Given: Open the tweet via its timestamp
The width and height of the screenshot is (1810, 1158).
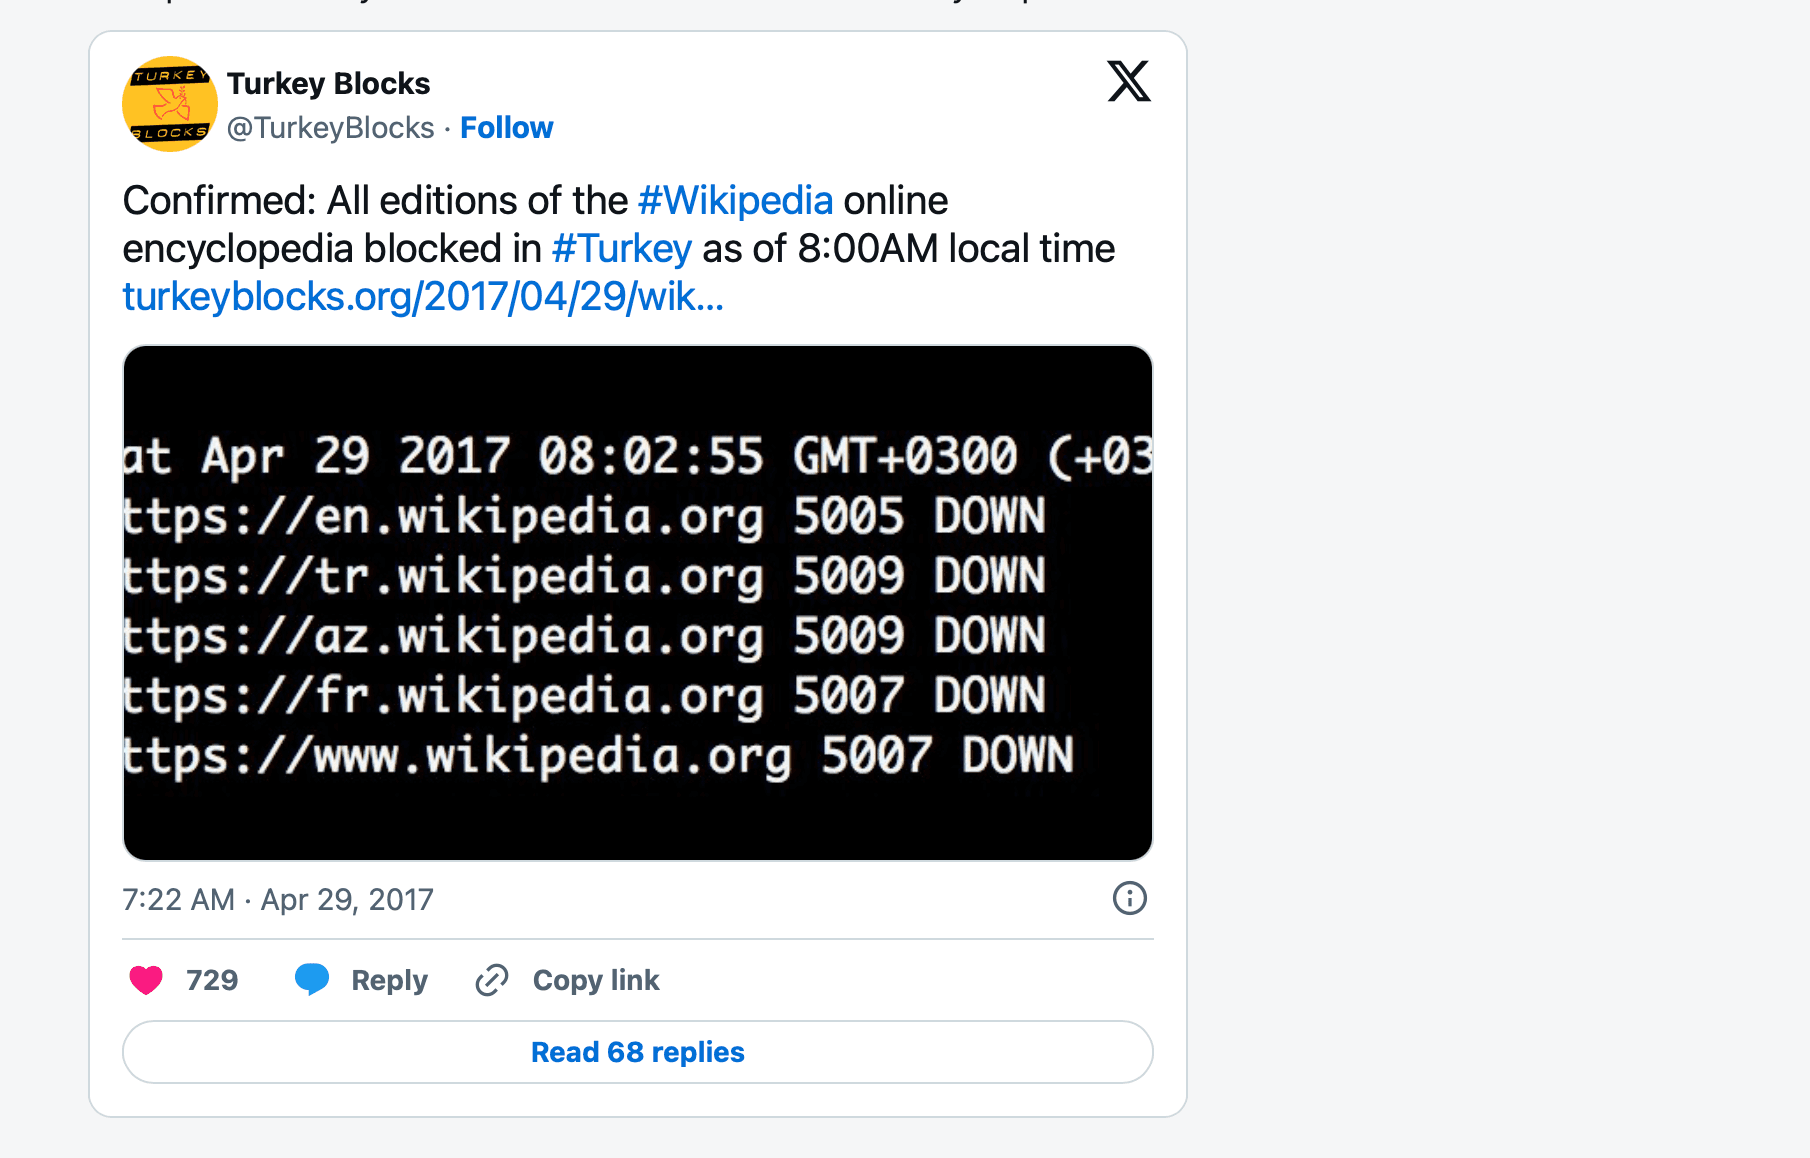Looking at the screenshot, I should point(278,899).
